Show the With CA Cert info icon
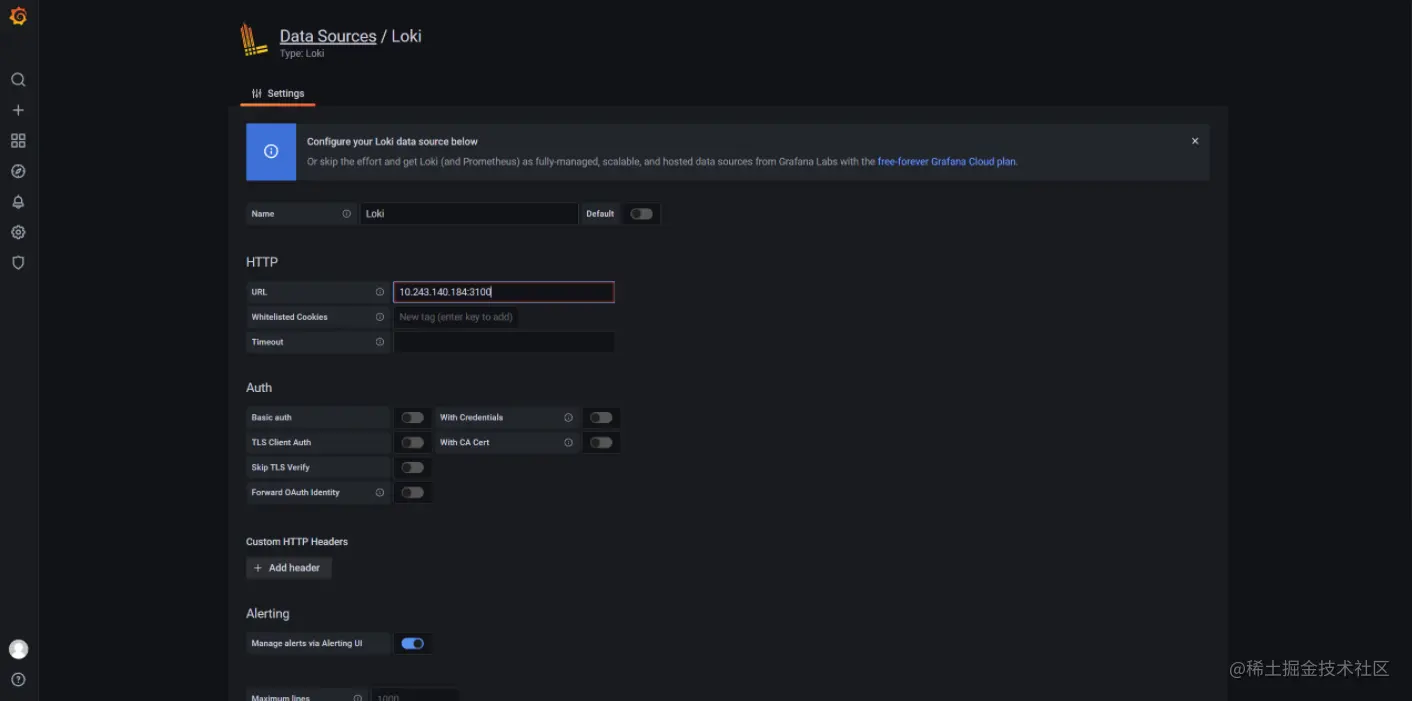The image size is (1412, 701). coord(568,442)
